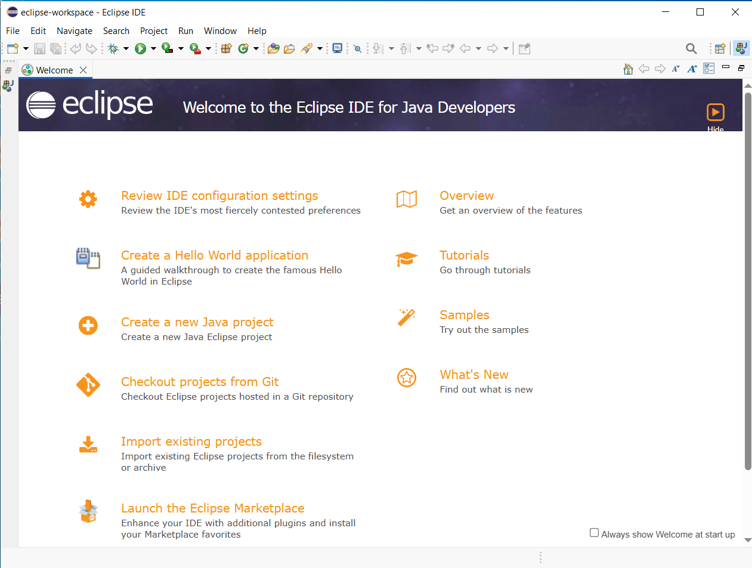
Task: Open the New wizard dropdown arrow
Action: pos(26,48)
